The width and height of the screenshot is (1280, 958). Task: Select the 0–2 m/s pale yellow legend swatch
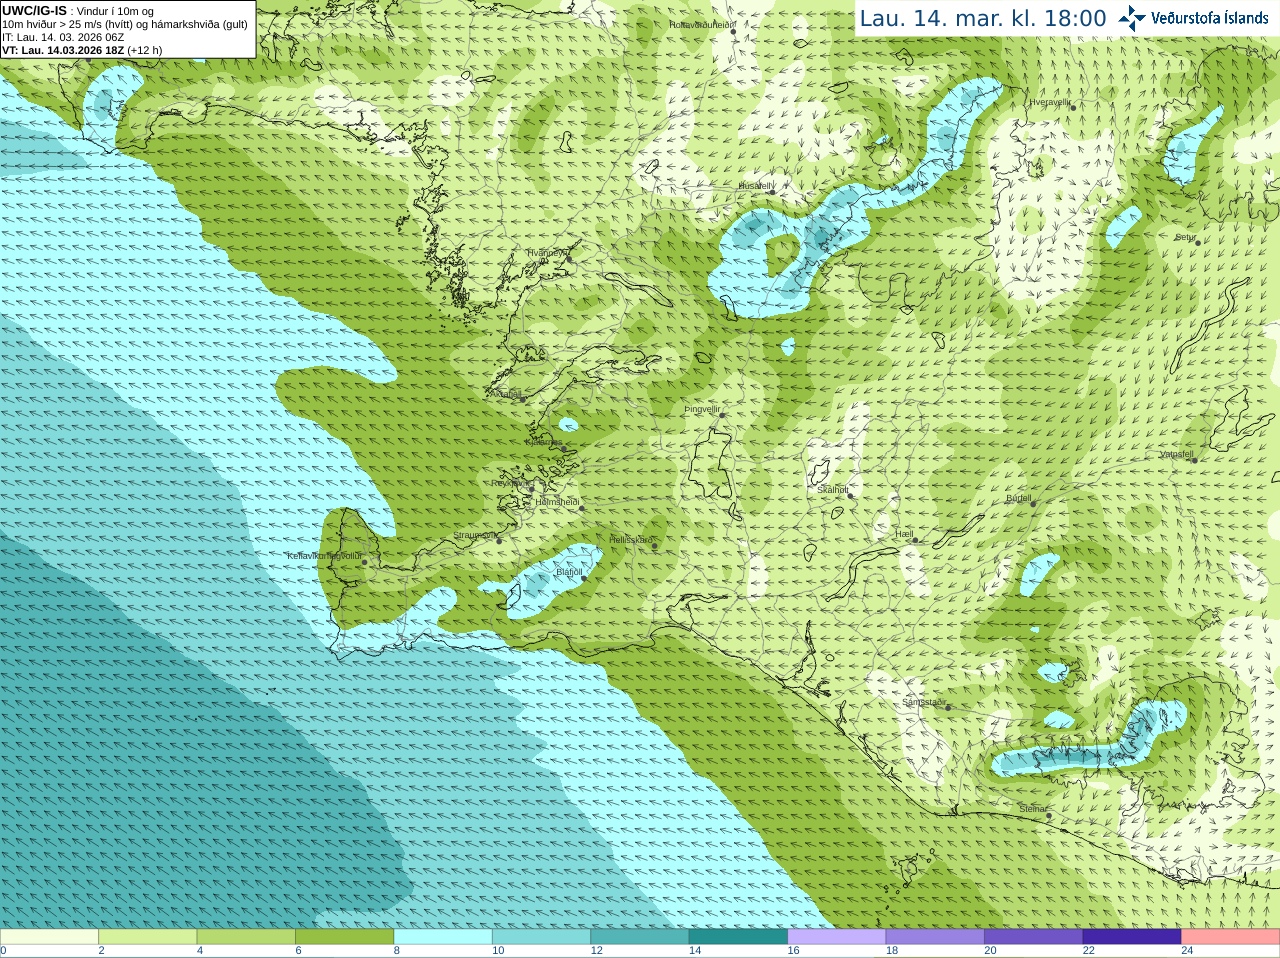coord(49,937)
